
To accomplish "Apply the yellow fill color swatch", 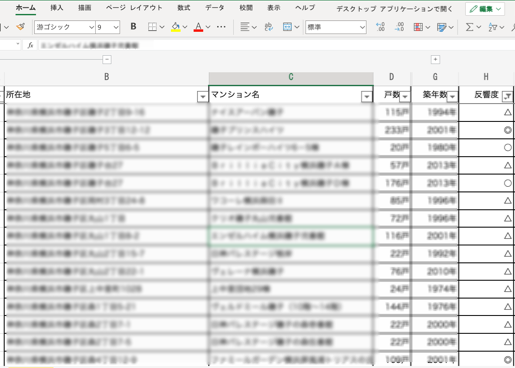I will [x=176, y=27].
